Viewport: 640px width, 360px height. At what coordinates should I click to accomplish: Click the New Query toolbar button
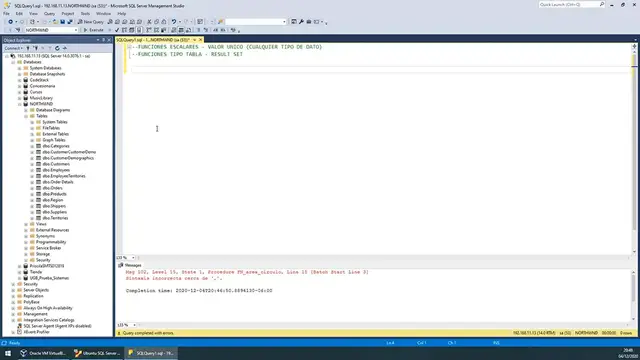(x=91, y=22)
